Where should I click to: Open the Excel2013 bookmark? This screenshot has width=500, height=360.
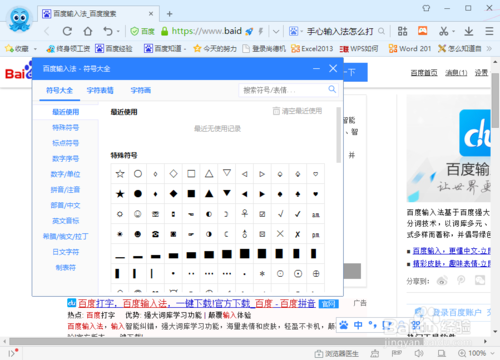point(312,49)
